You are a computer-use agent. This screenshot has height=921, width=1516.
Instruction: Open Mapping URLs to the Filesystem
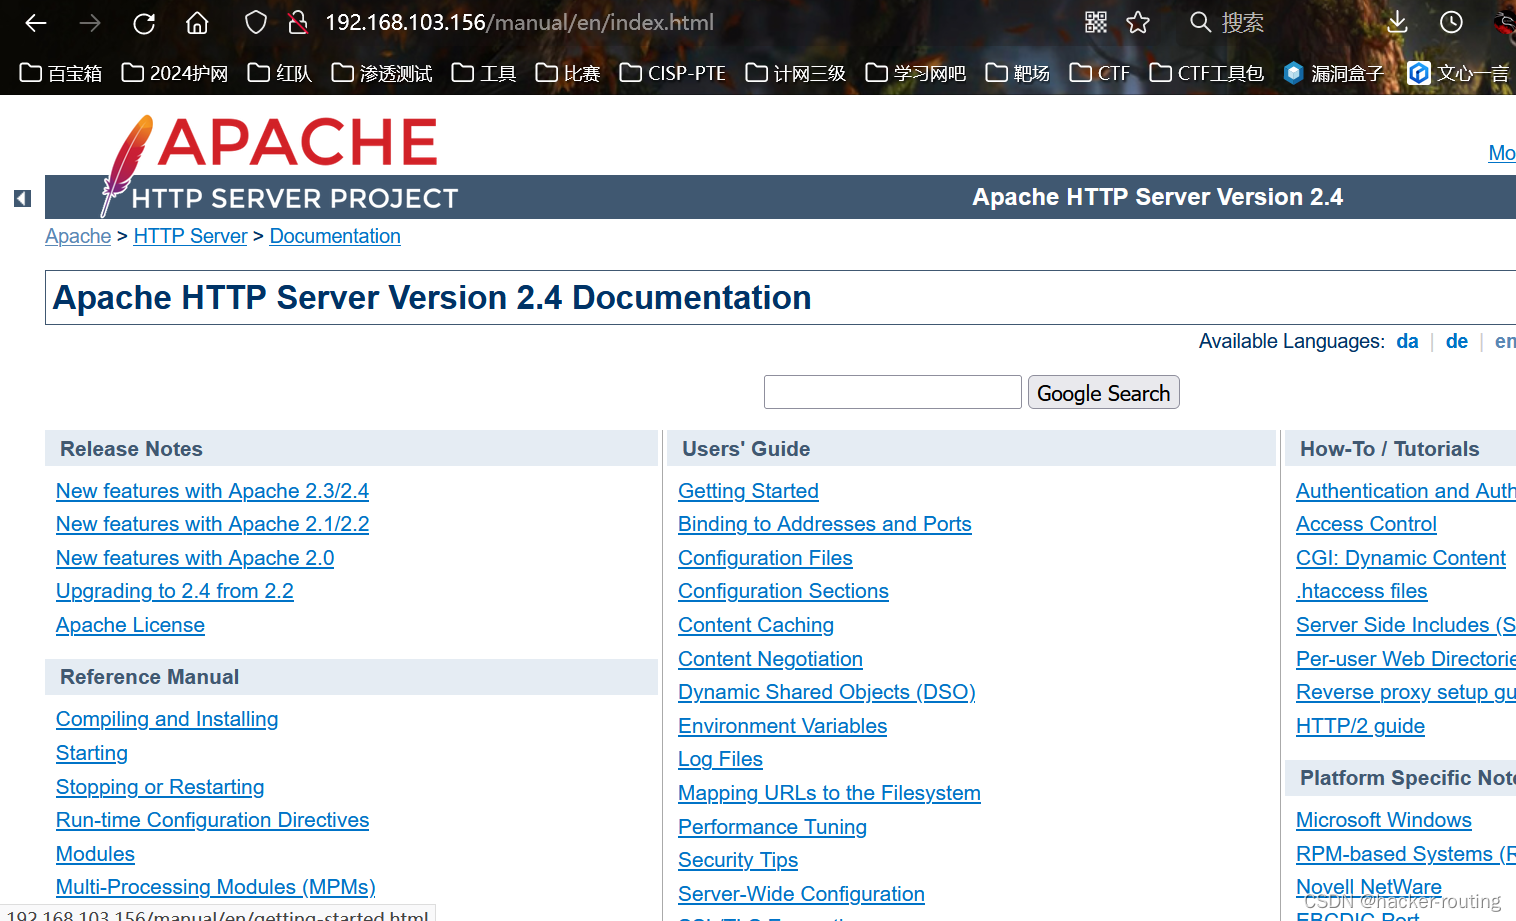[x=829, y=793]
